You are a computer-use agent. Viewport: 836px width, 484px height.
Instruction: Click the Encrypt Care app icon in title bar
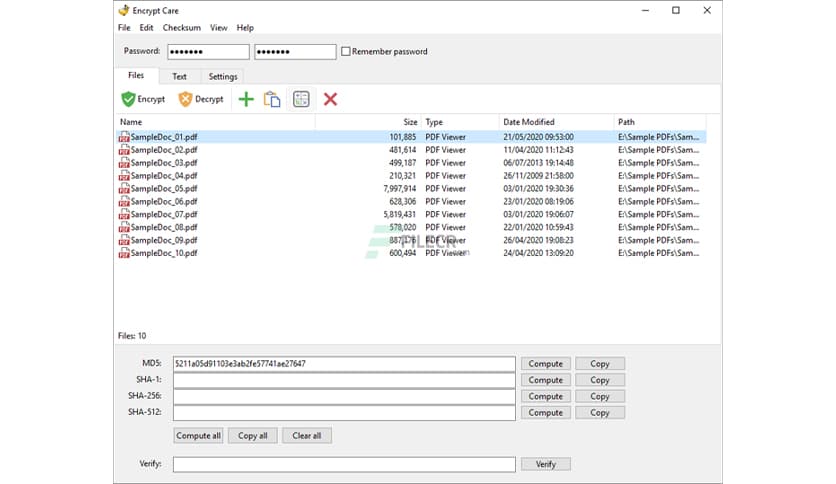[x=124, y=10]
